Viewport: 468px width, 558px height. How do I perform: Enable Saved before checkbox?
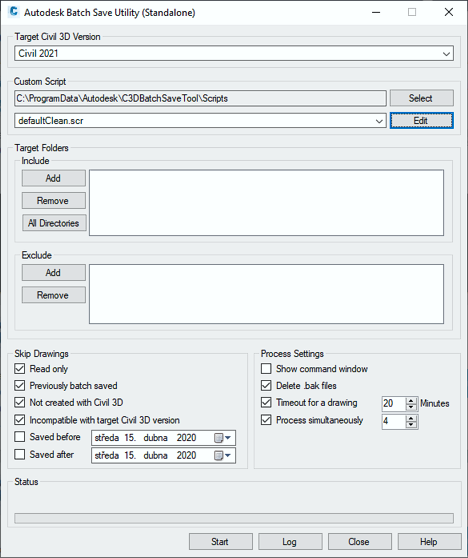point(20,437)
